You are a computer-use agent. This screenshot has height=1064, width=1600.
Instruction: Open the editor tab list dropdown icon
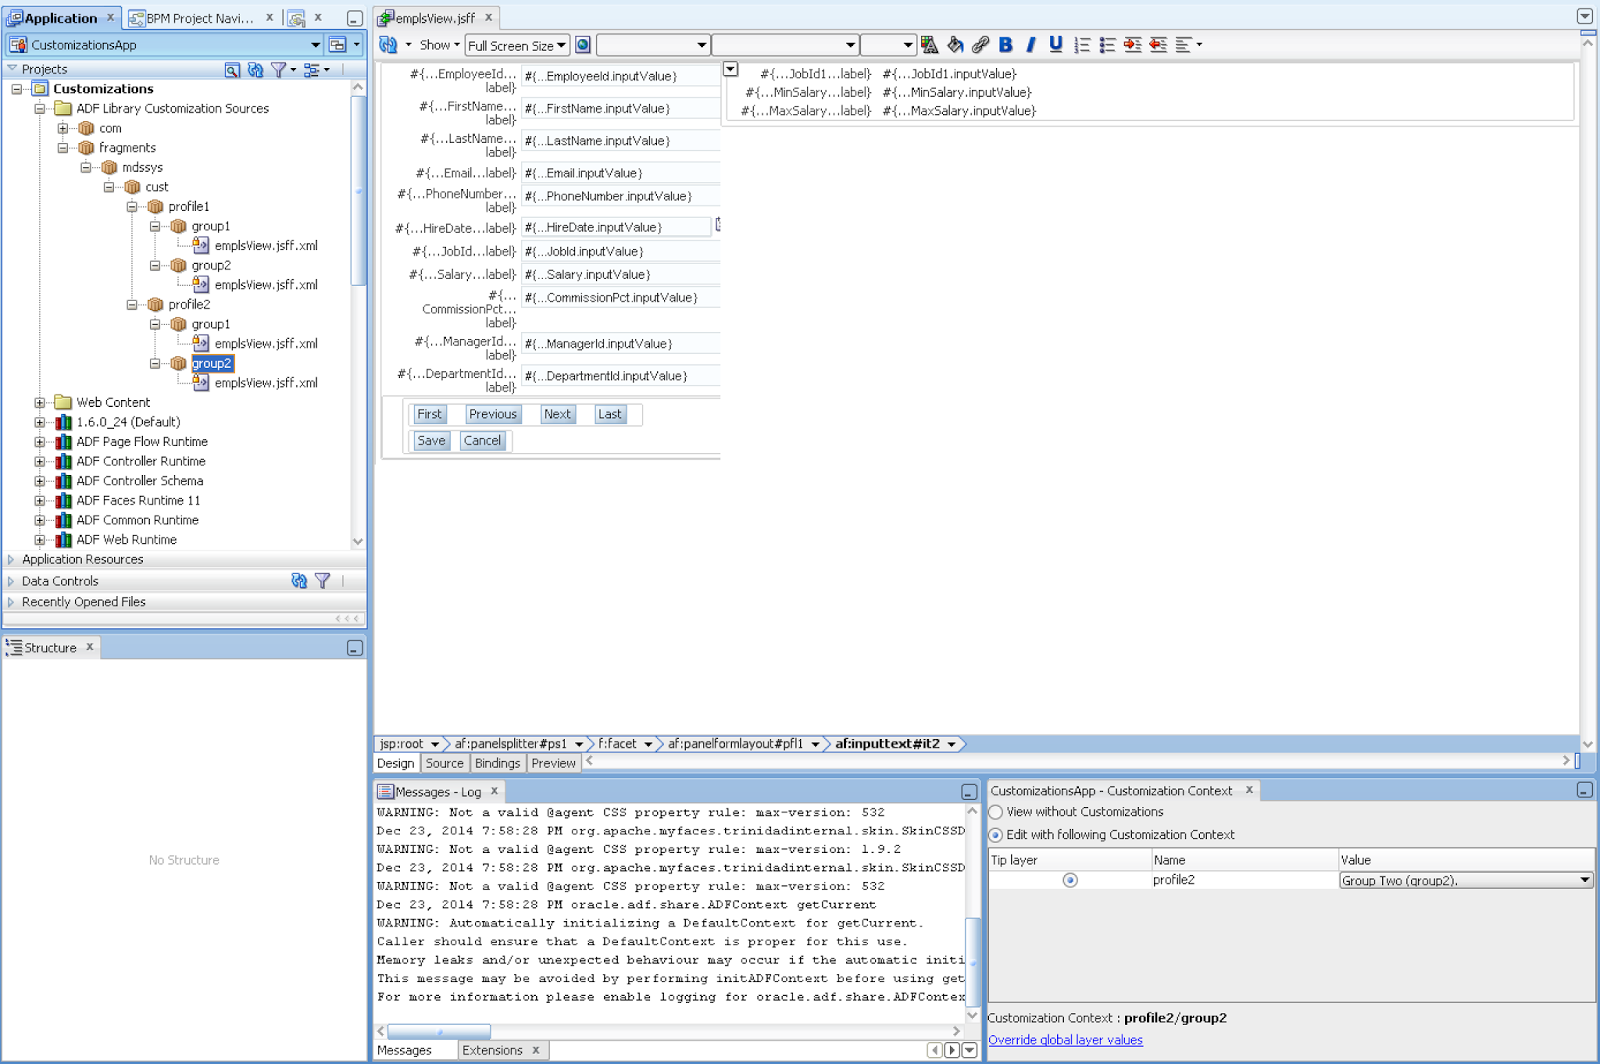point(1585,16)
